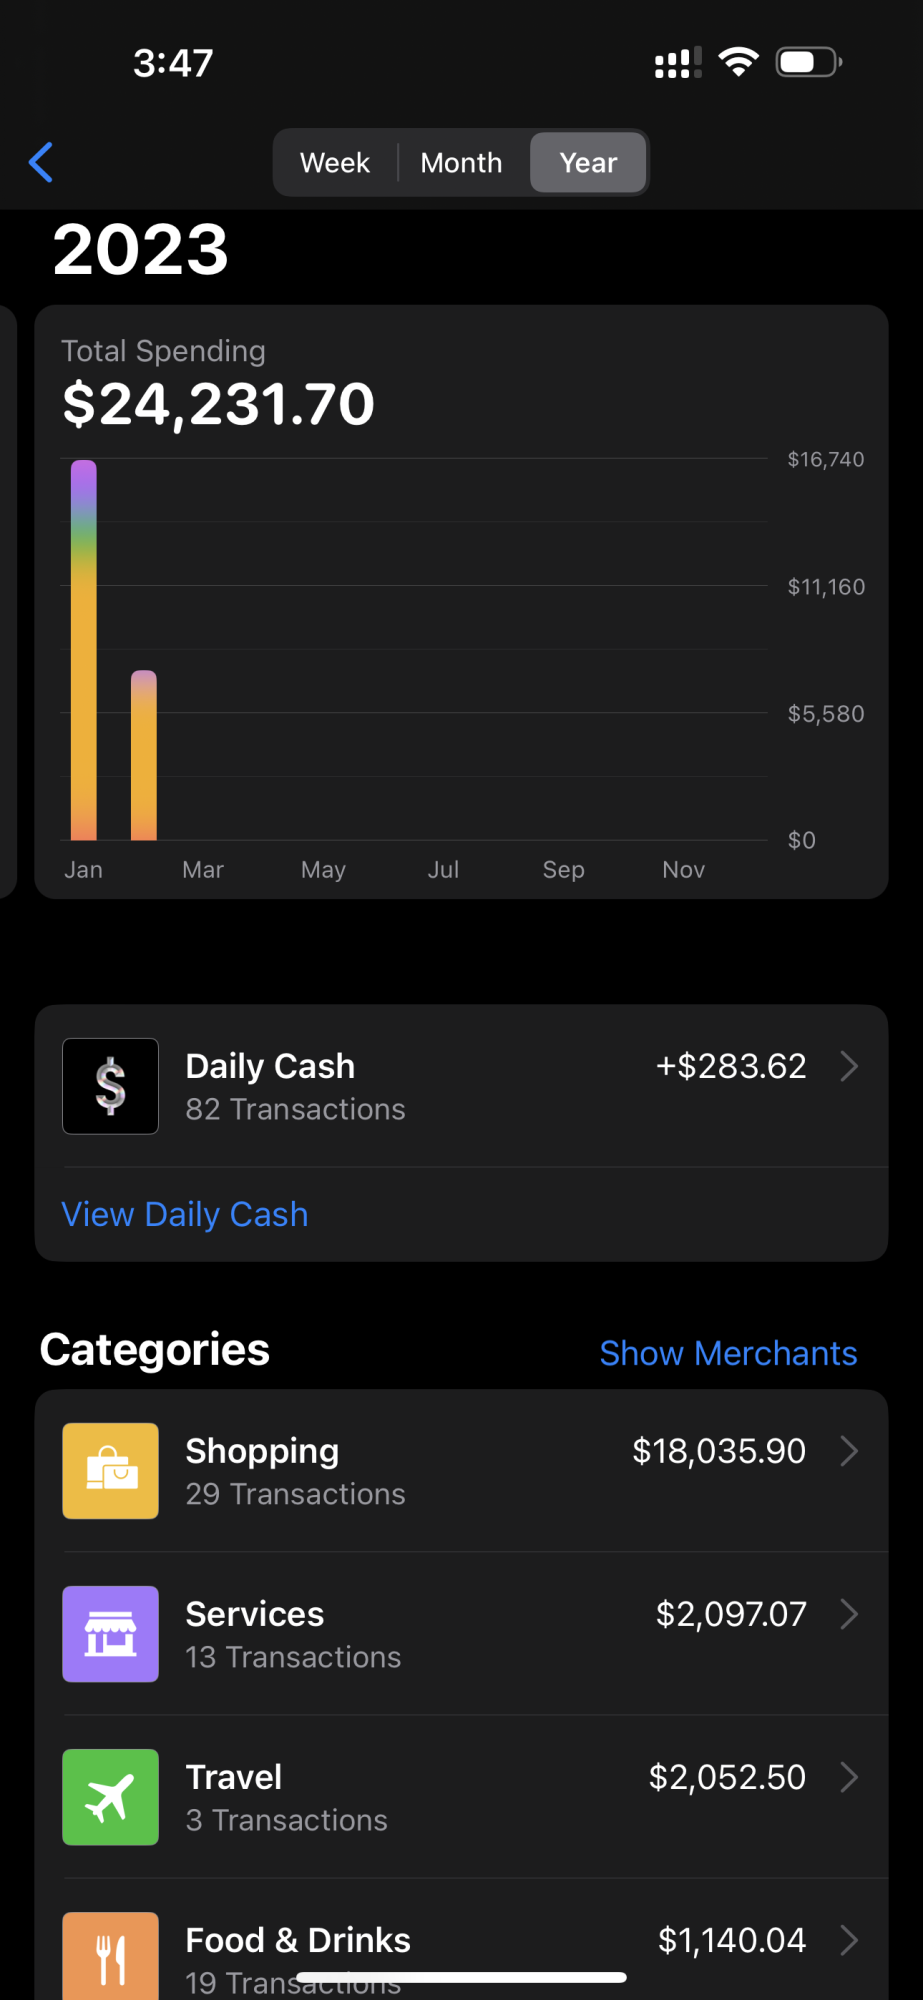Screen dimensions: 923x2000
Task: Switch to Week view segment
Action: point(335,162)
